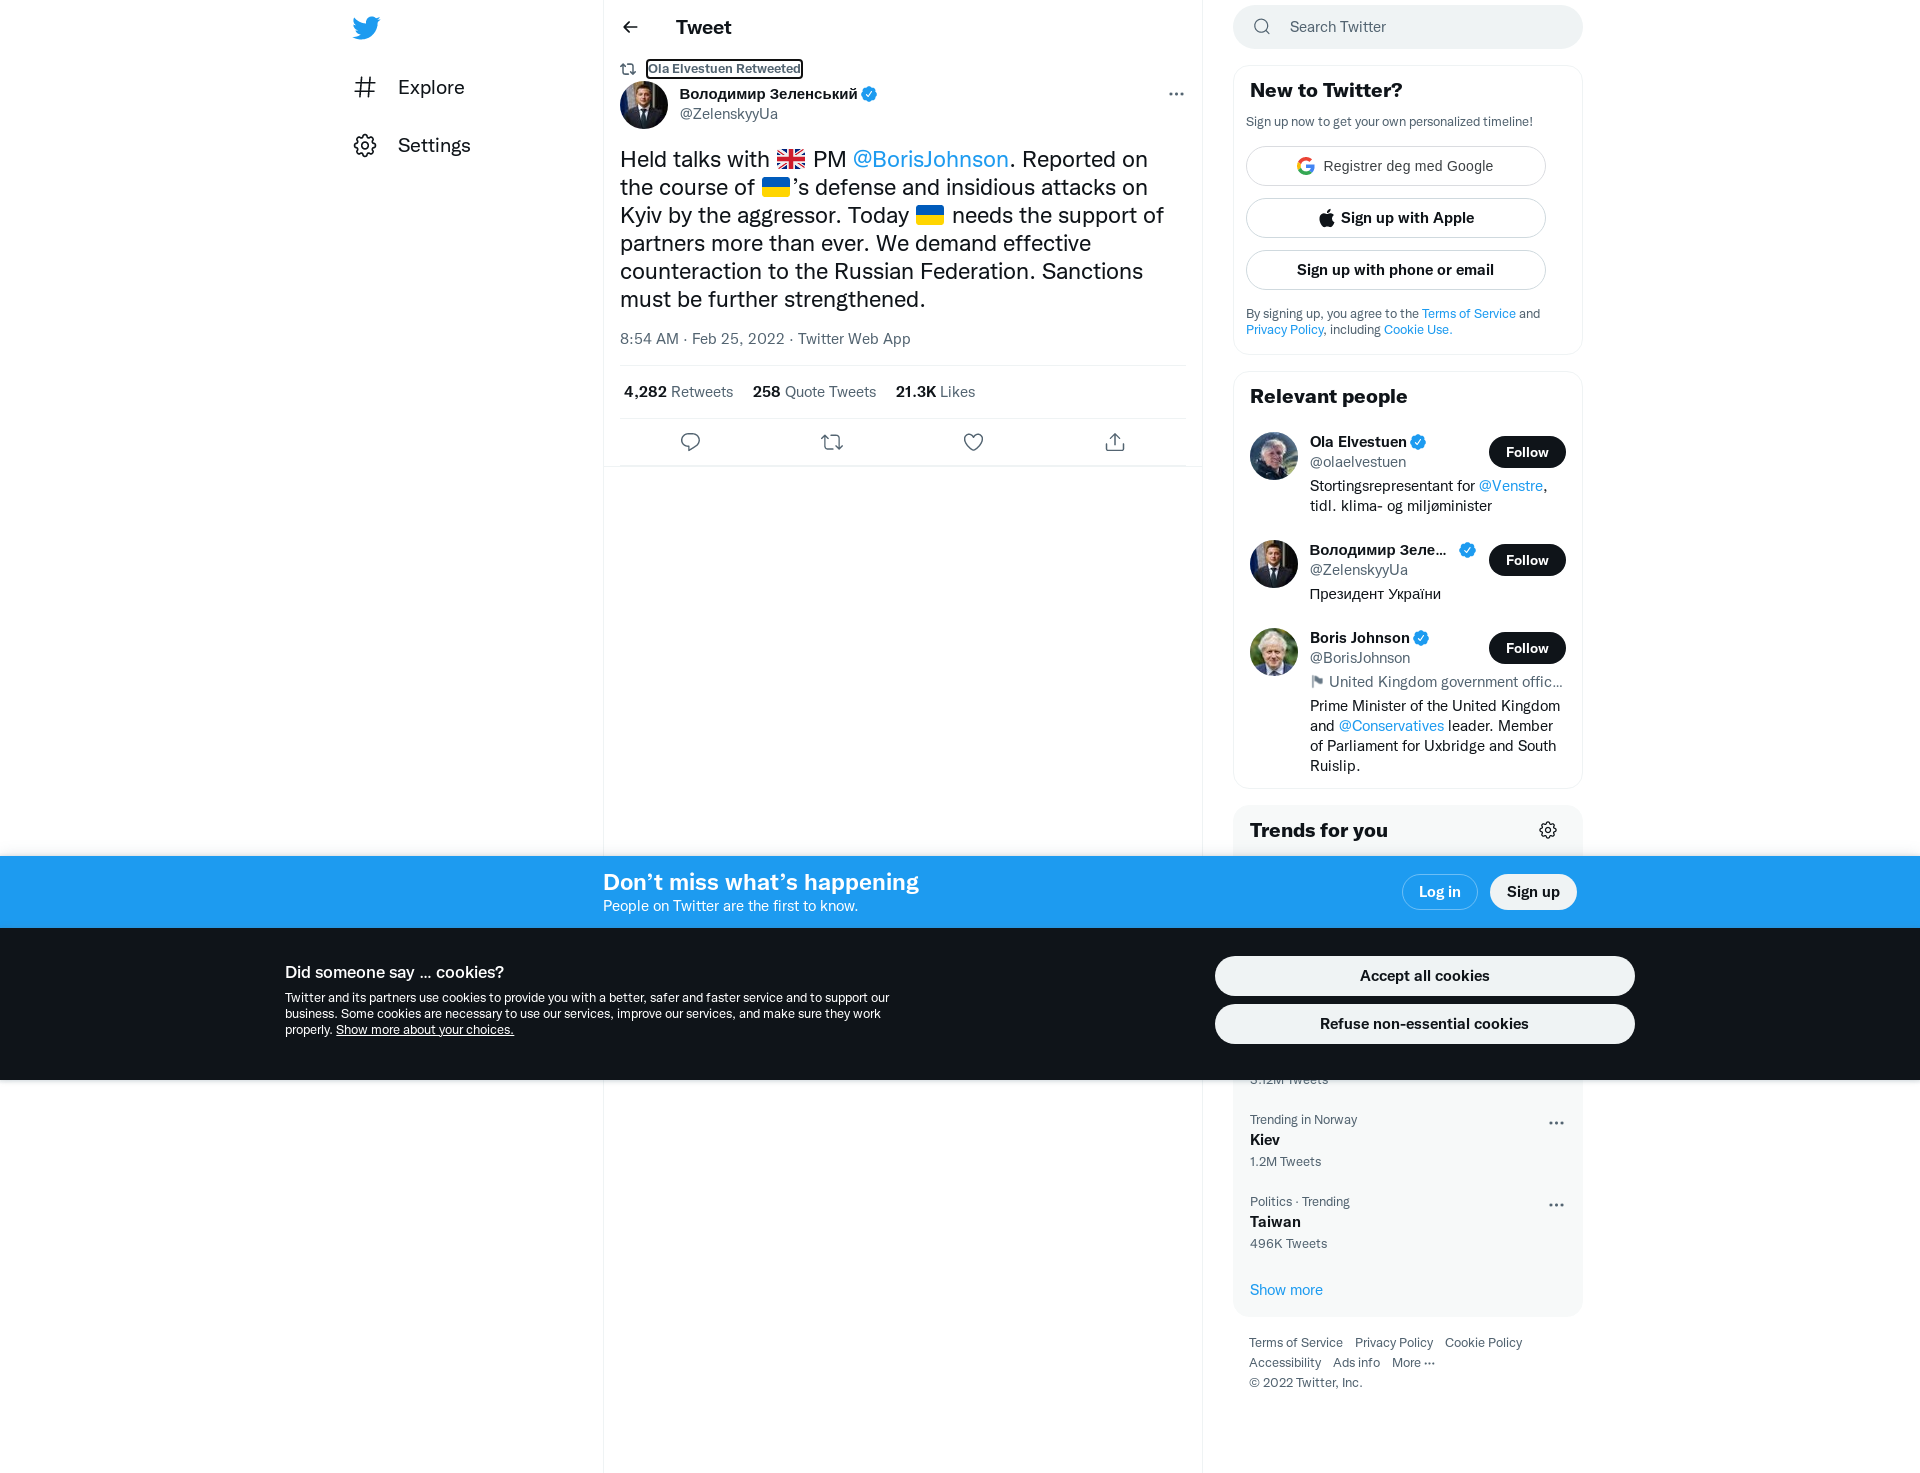The height and width of the screenshot is (1473, 1920).
Task: Click the Twitter bird logo
Action: point(366,27)
